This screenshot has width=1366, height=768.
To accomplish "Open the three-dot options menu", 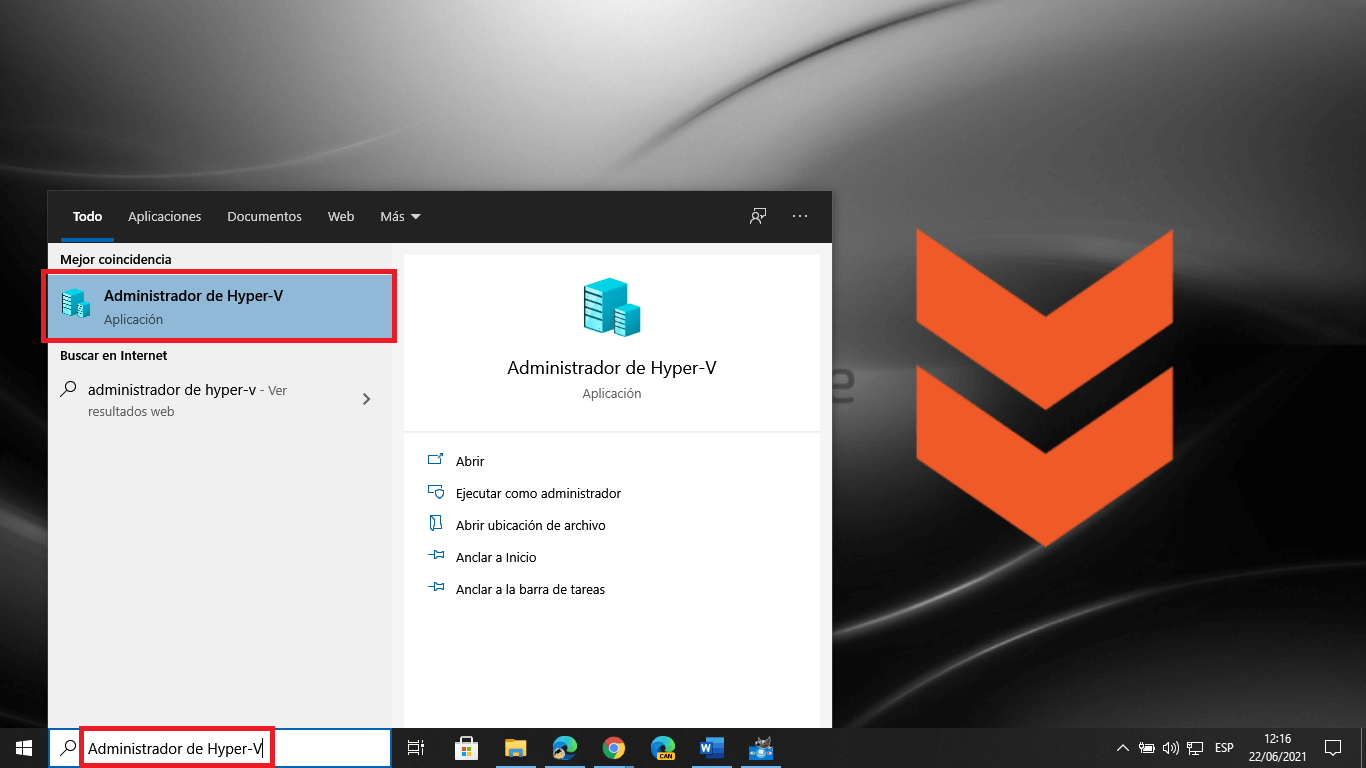I will tap(800, 216).
